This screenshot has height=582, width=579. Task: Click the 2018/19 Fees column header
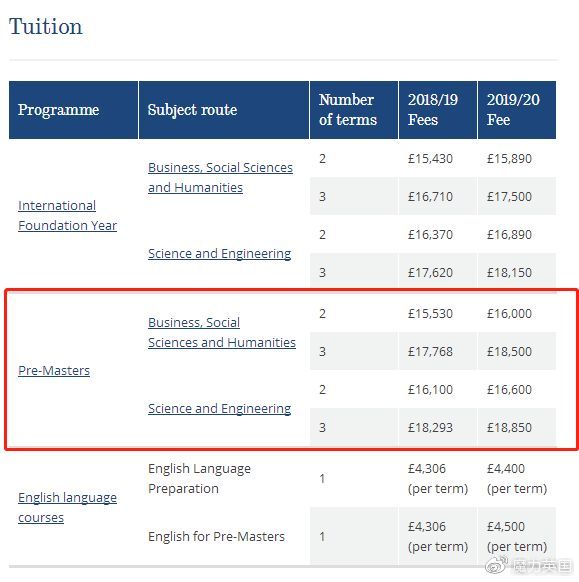click(438, 110)
